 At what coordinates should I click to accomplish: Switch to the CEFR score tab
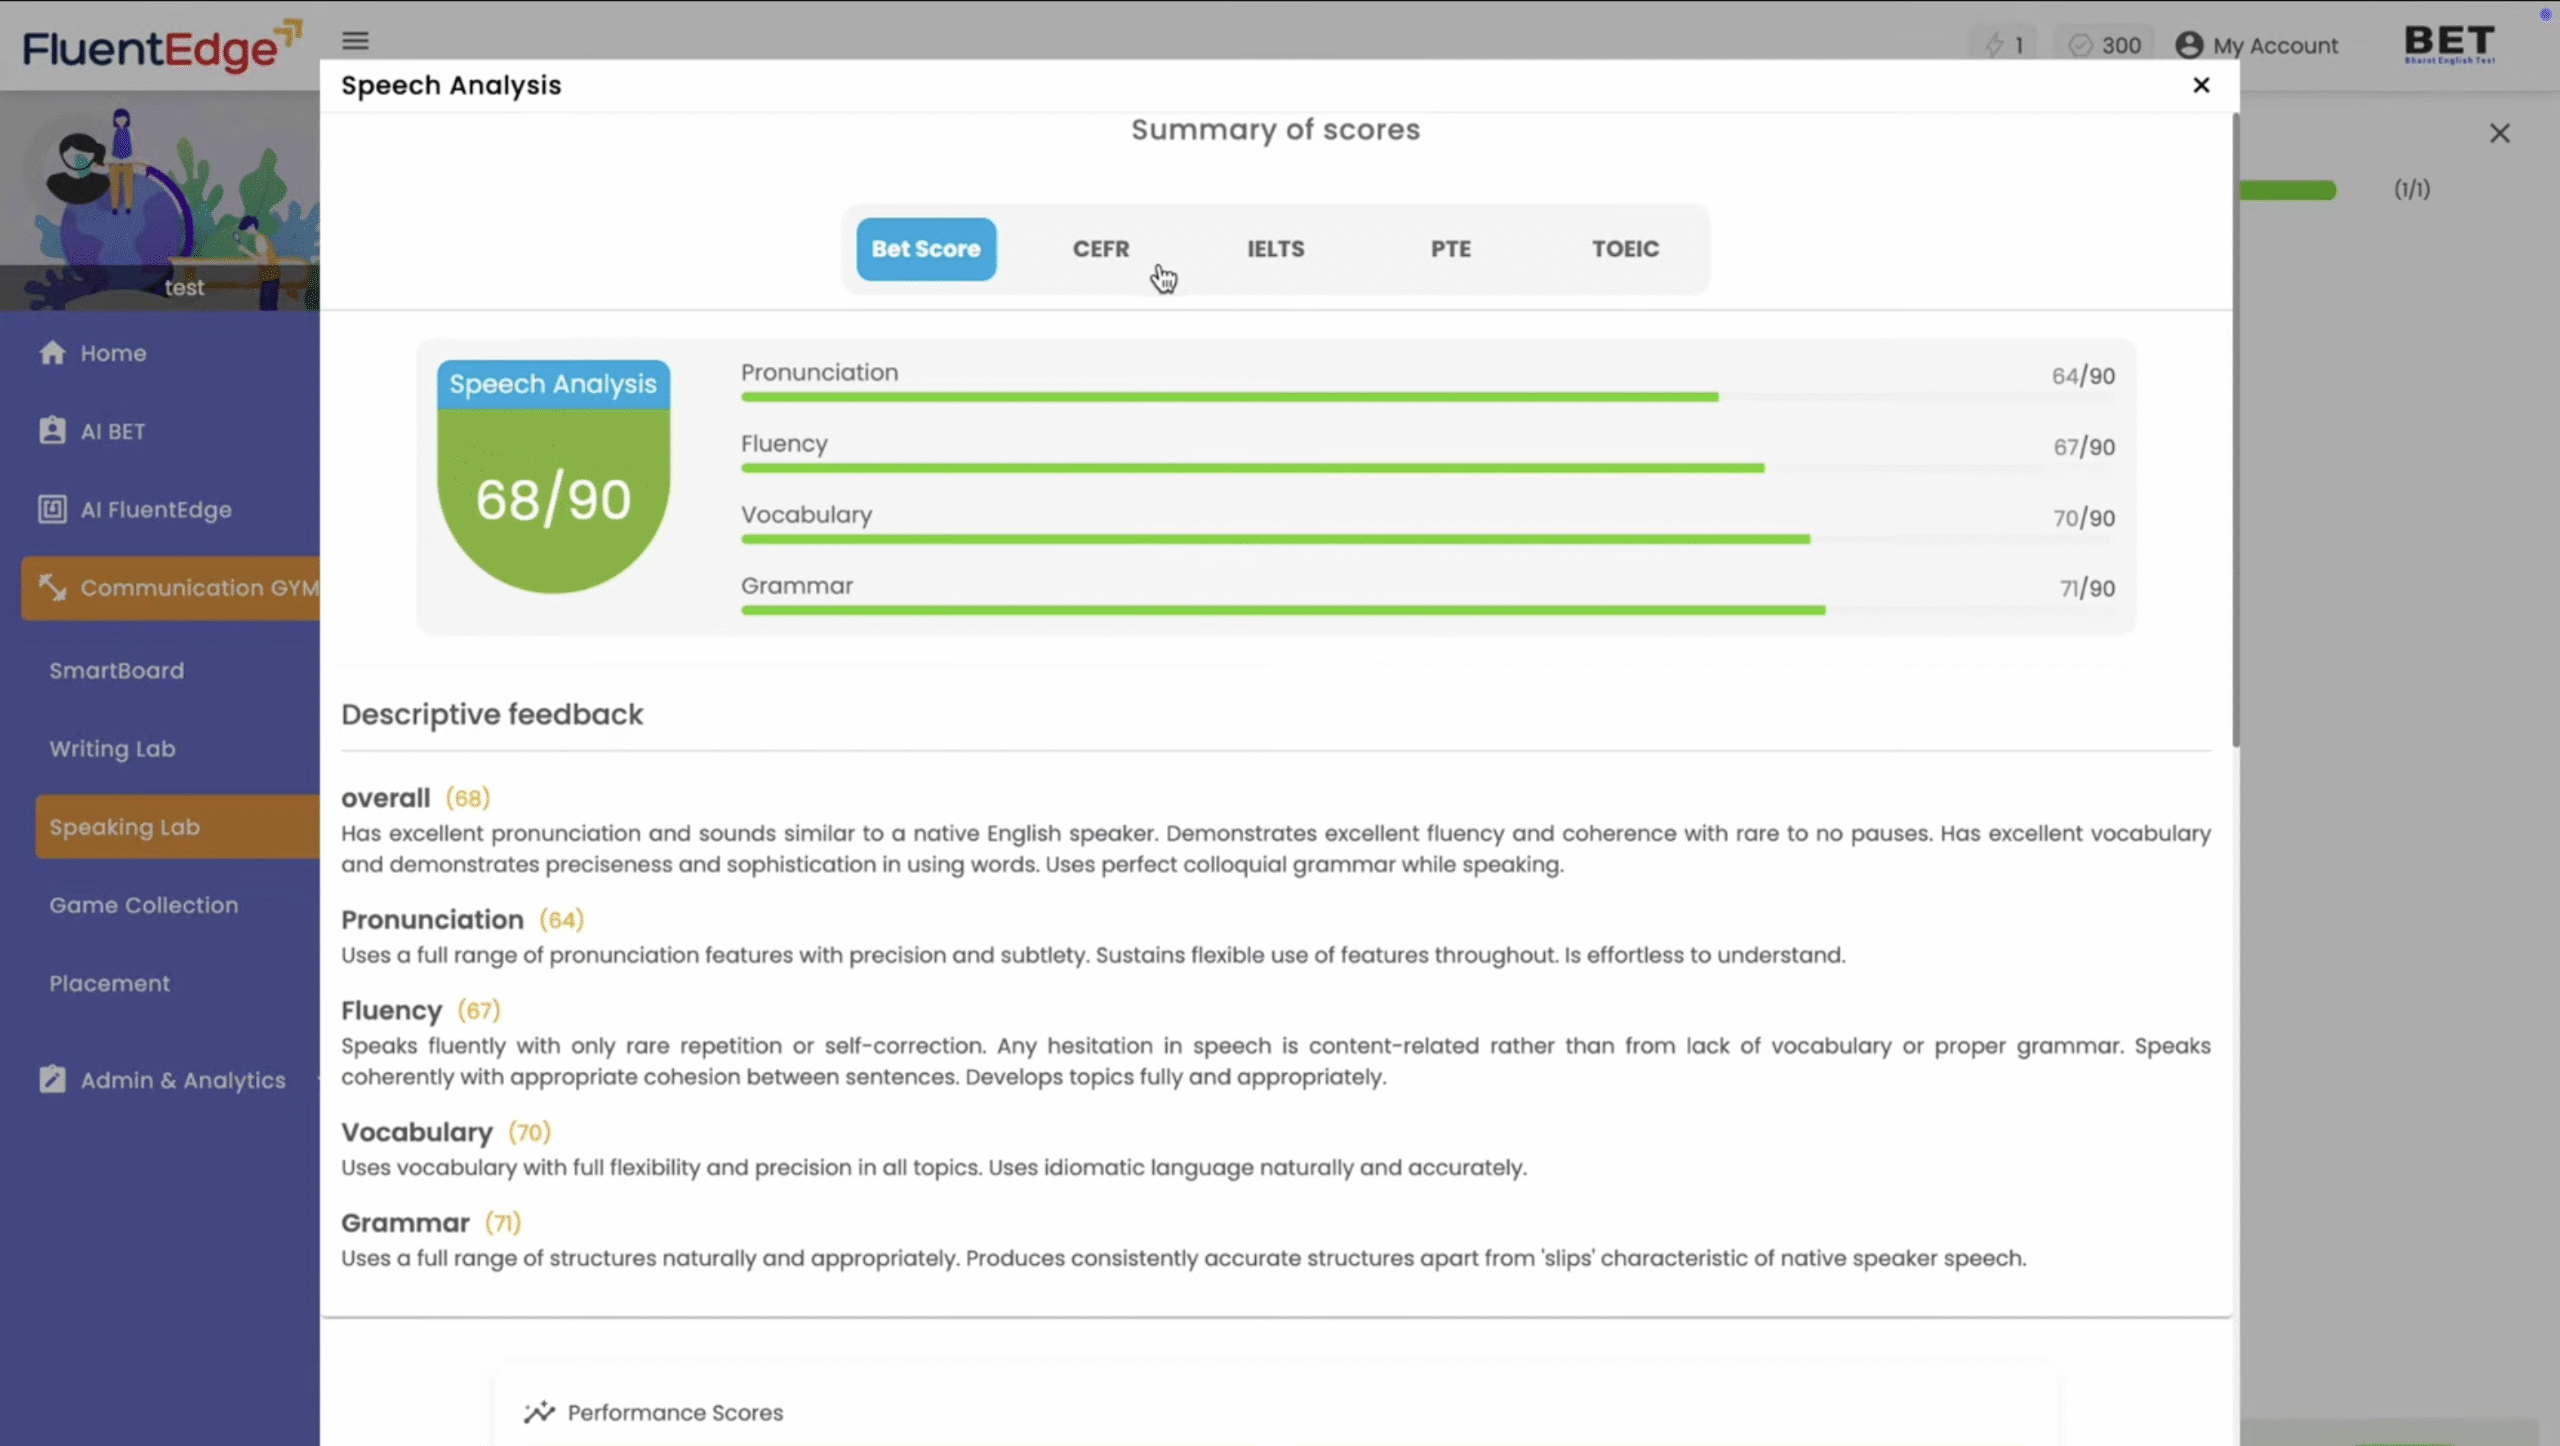pyautogui.click(x=1100, y=249)
